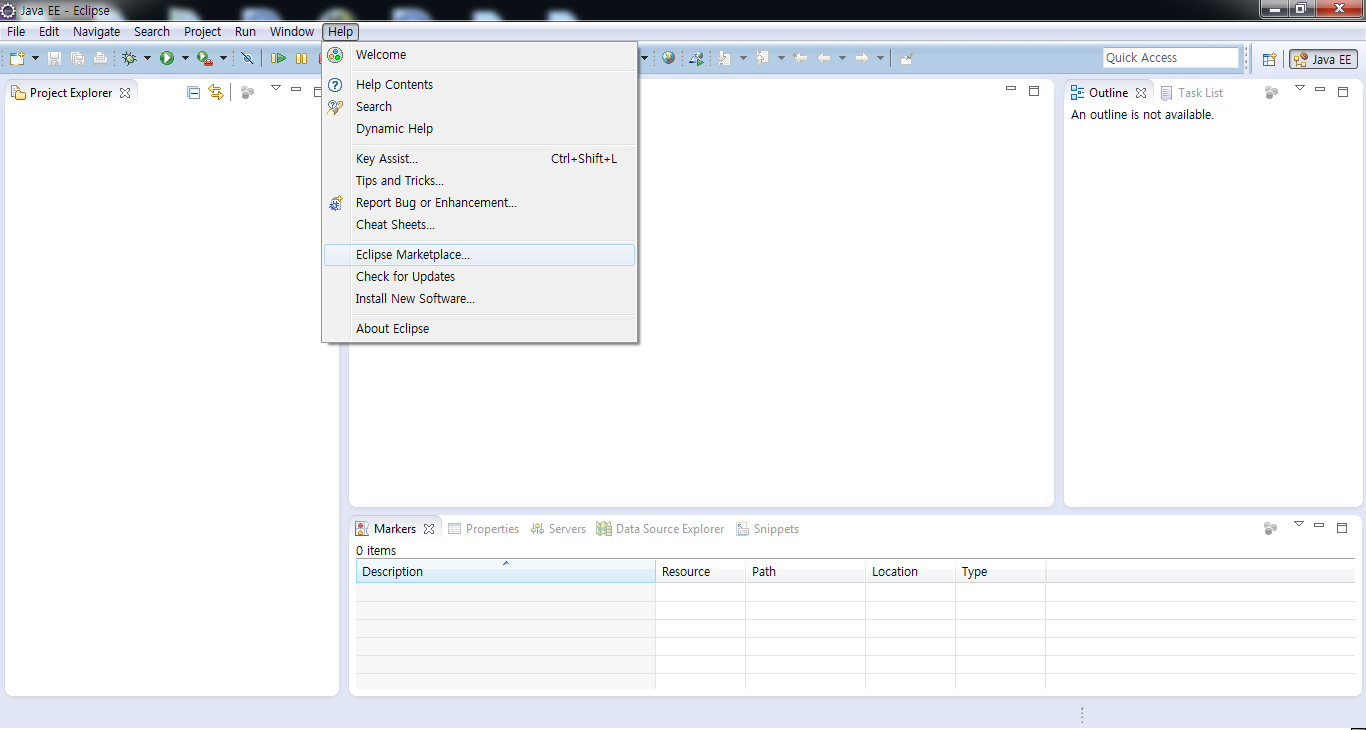Minimize the Outline view
The image size is (1366, 730).
point(1320,89)
